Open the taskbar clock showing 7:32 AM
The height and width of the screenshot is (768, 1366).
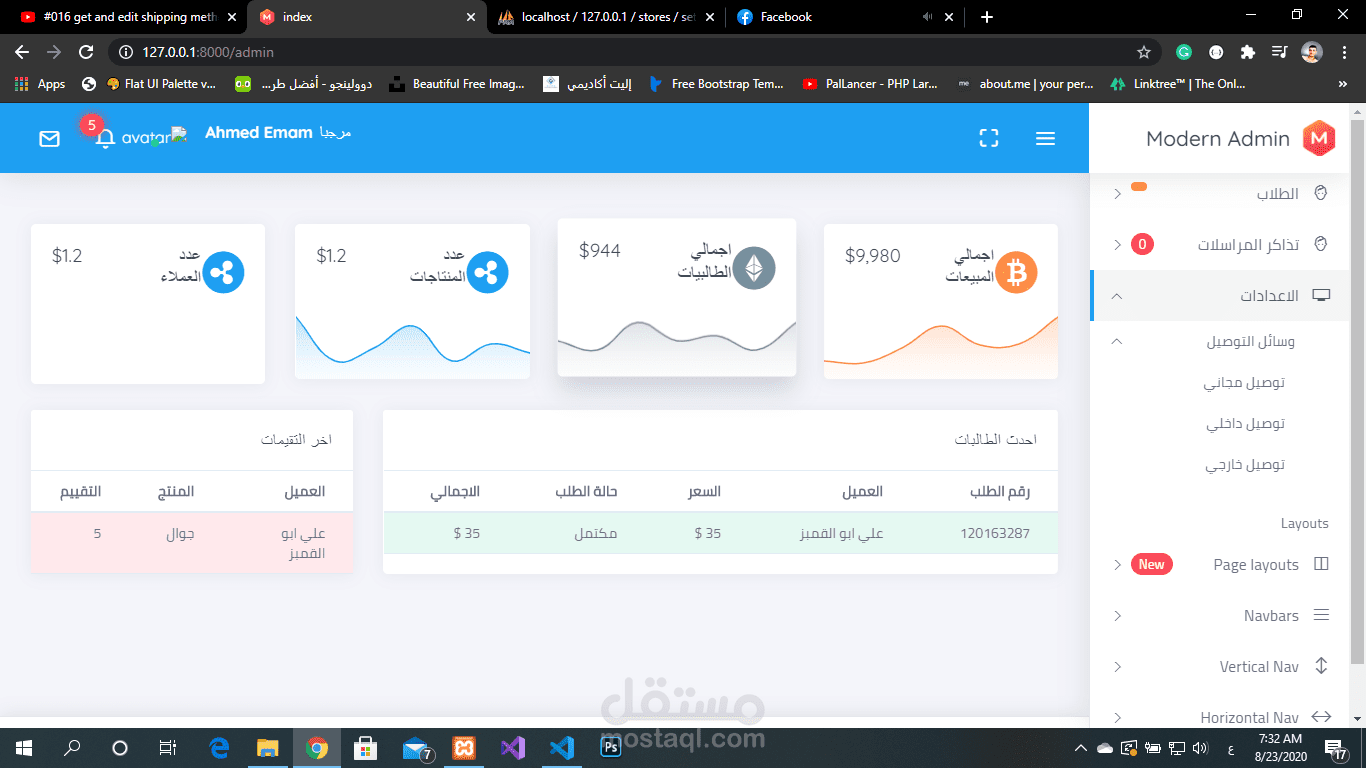pyautogui.click(x=1280, y=748)
